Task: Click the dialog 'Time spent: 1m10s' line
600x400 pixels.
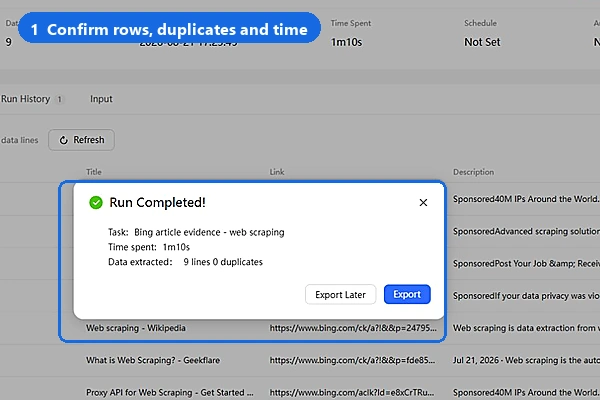Action: [149, 247]
